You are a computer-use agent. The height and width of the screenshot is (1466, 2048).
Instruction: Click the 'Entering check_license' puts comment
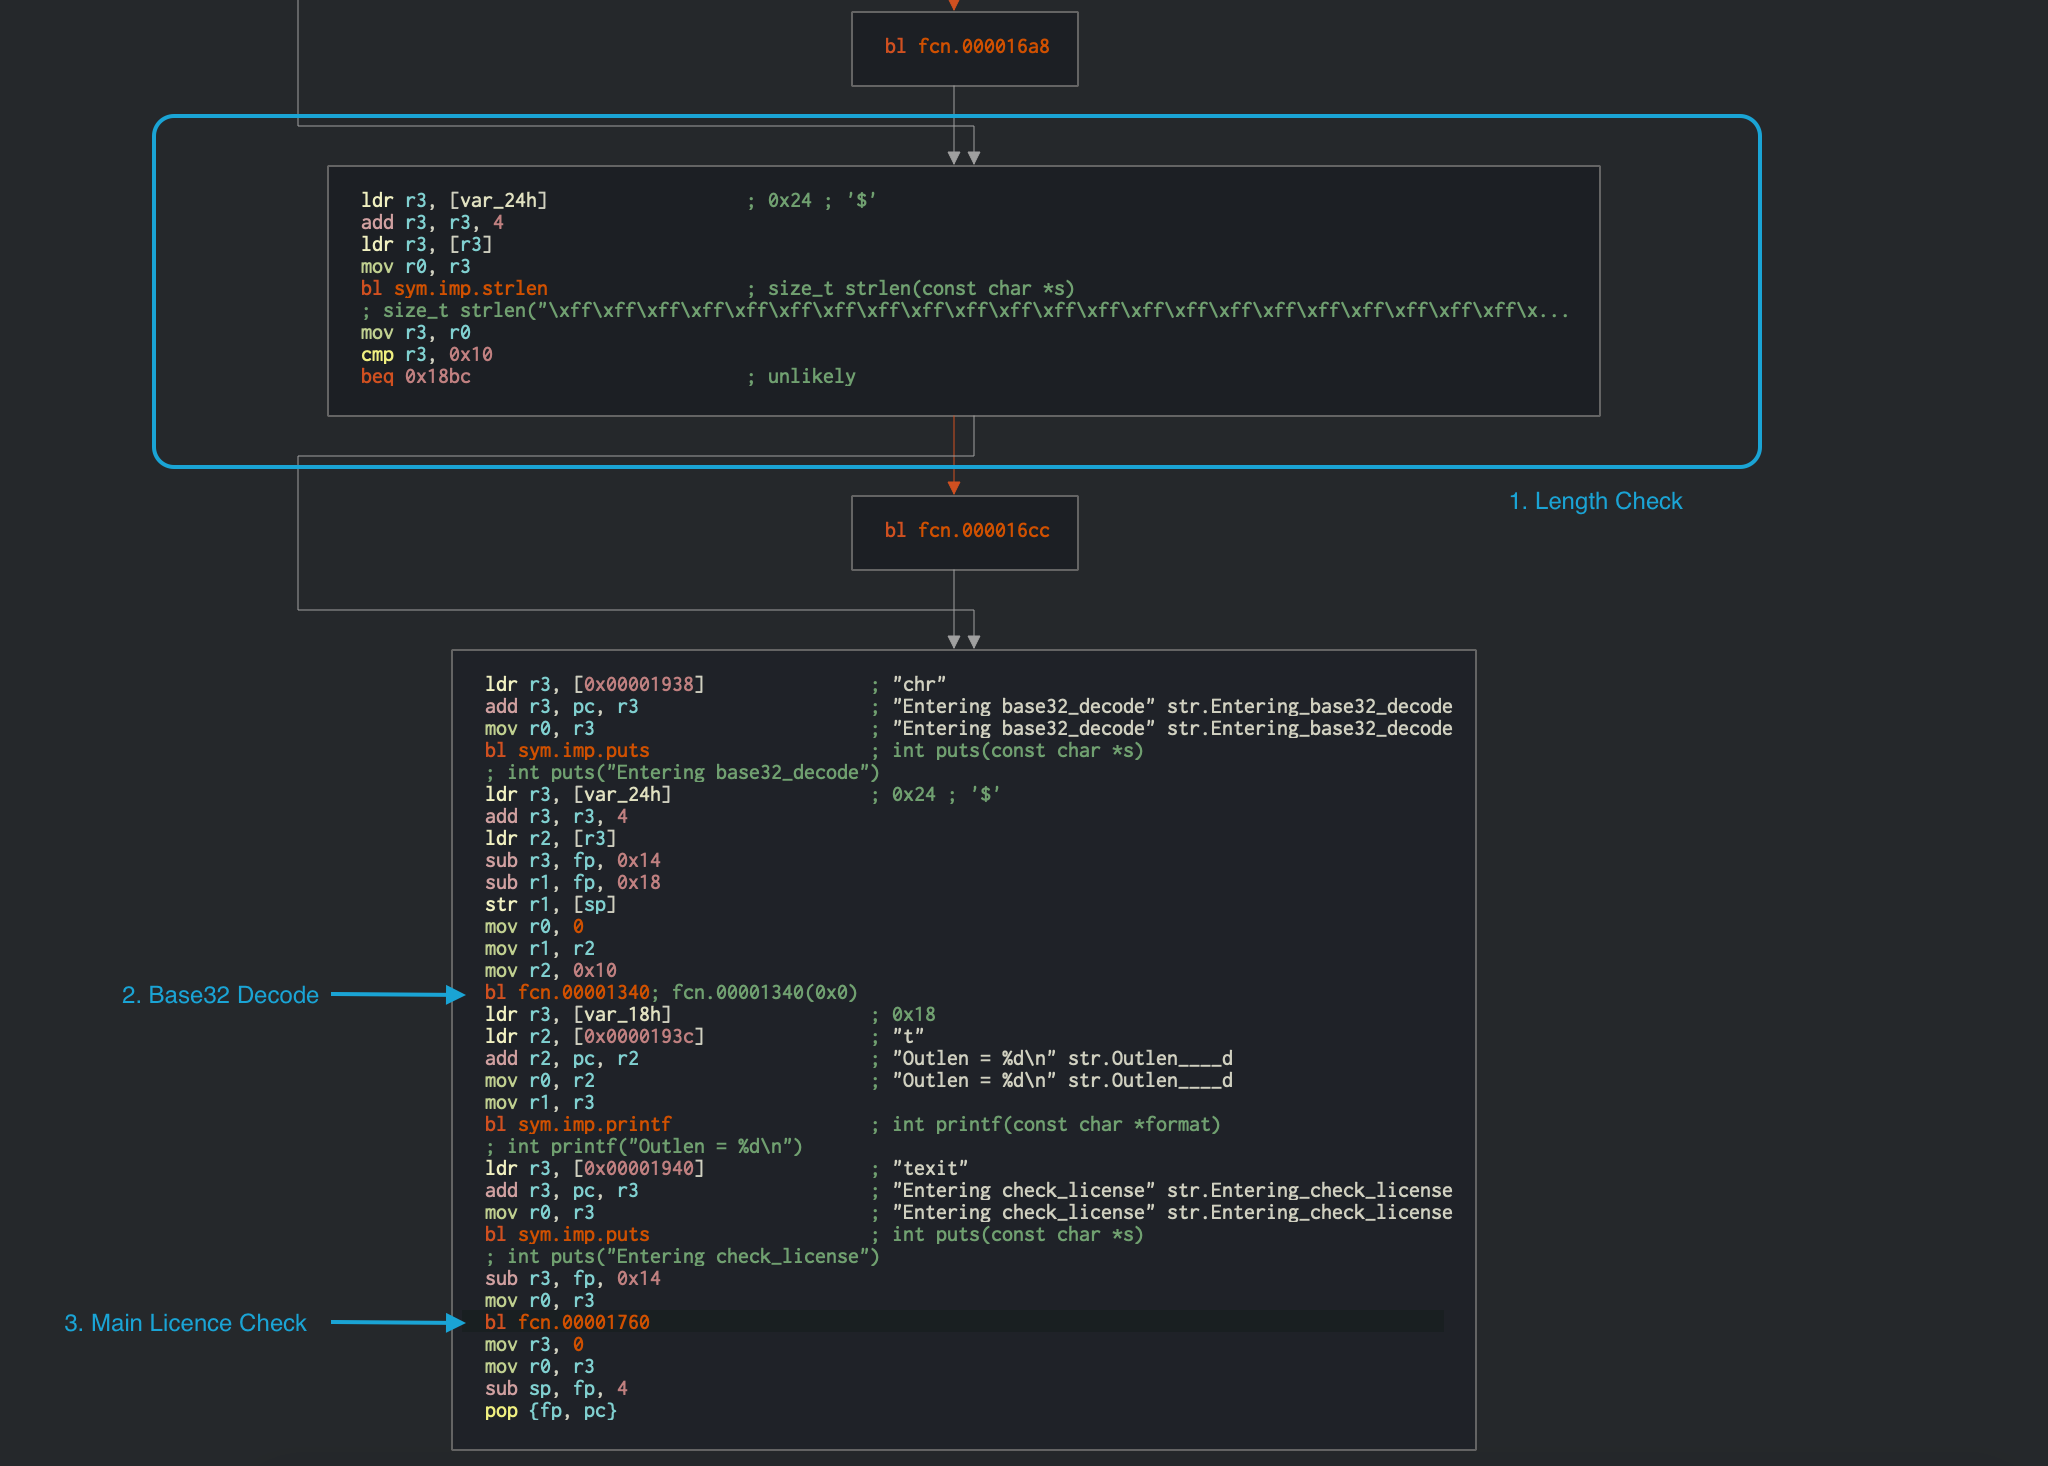click(682, 1257)
